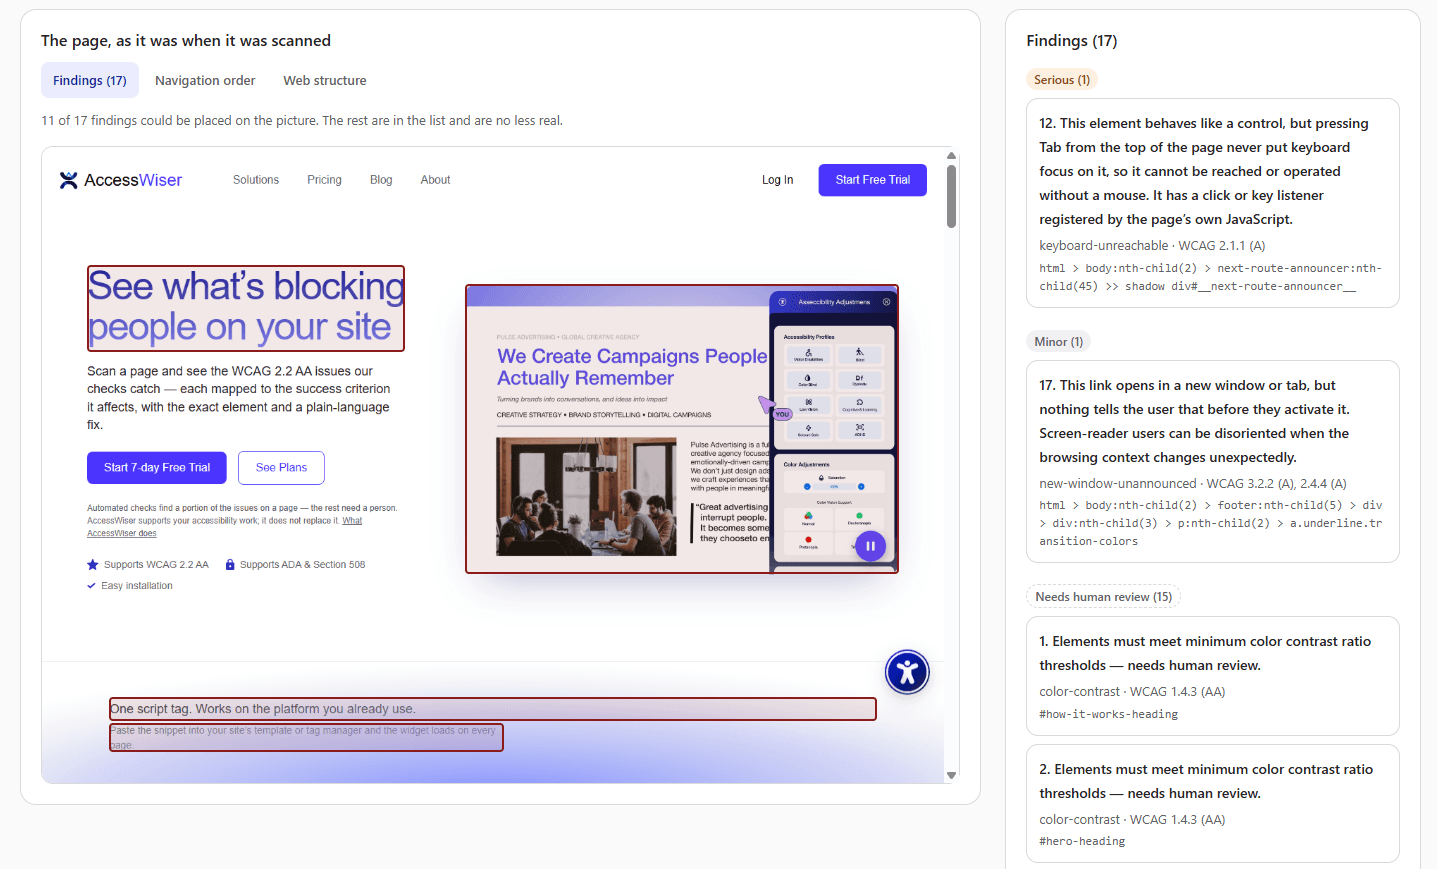Open the Pricing nav item
This screenshot has width=1437, height=869.
tap(324, 180)
